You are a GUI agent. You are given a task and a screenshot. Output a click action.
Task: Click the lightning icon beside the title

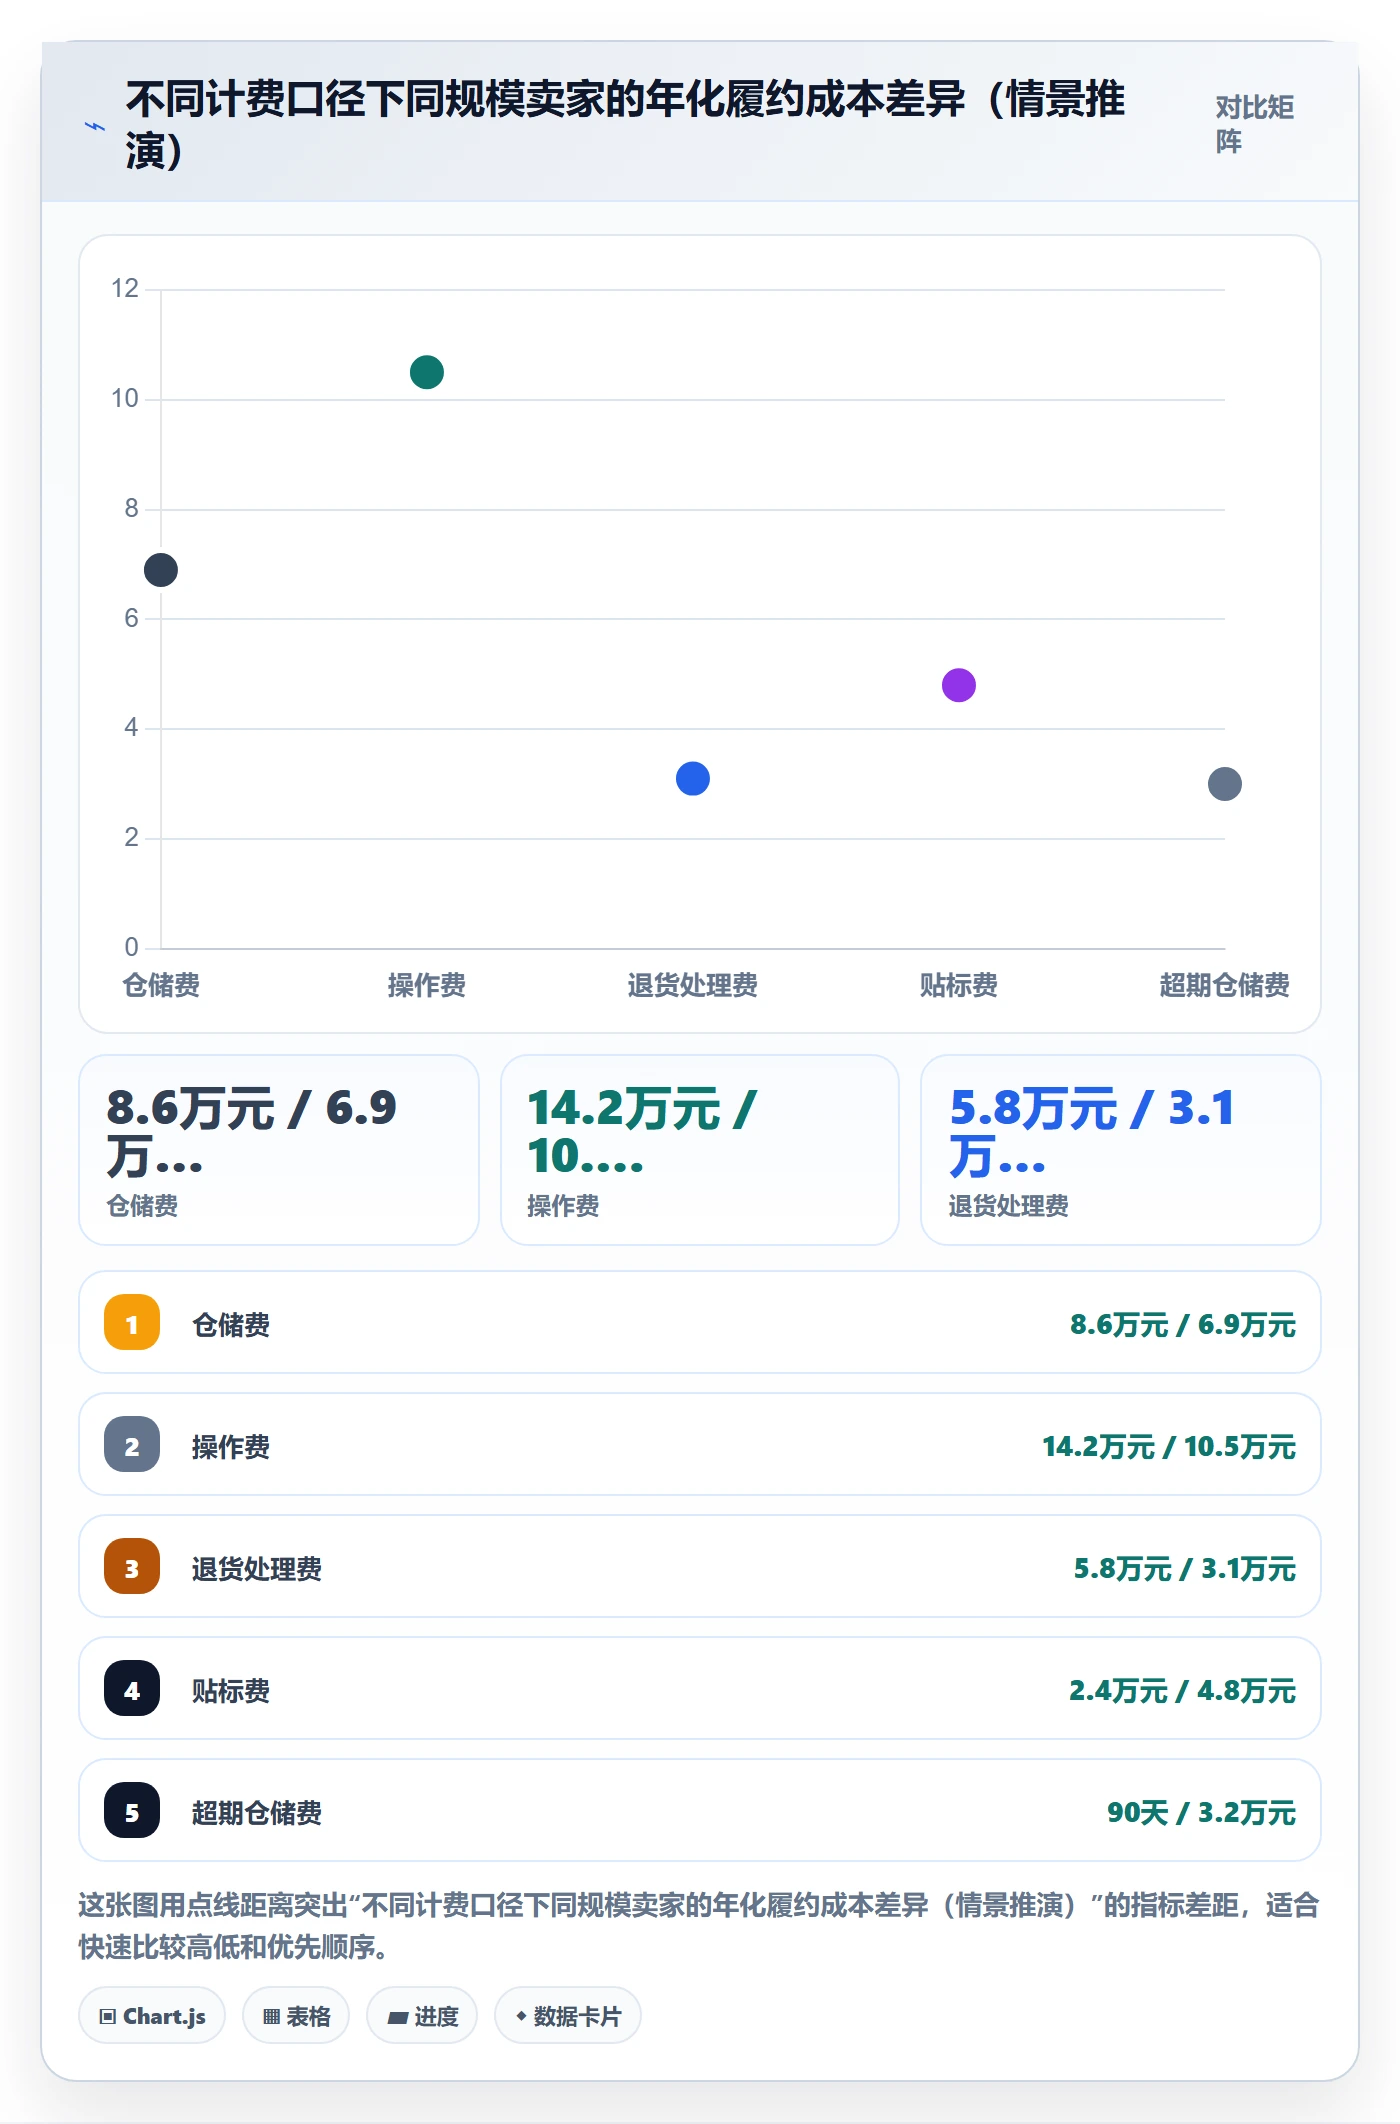95,127
